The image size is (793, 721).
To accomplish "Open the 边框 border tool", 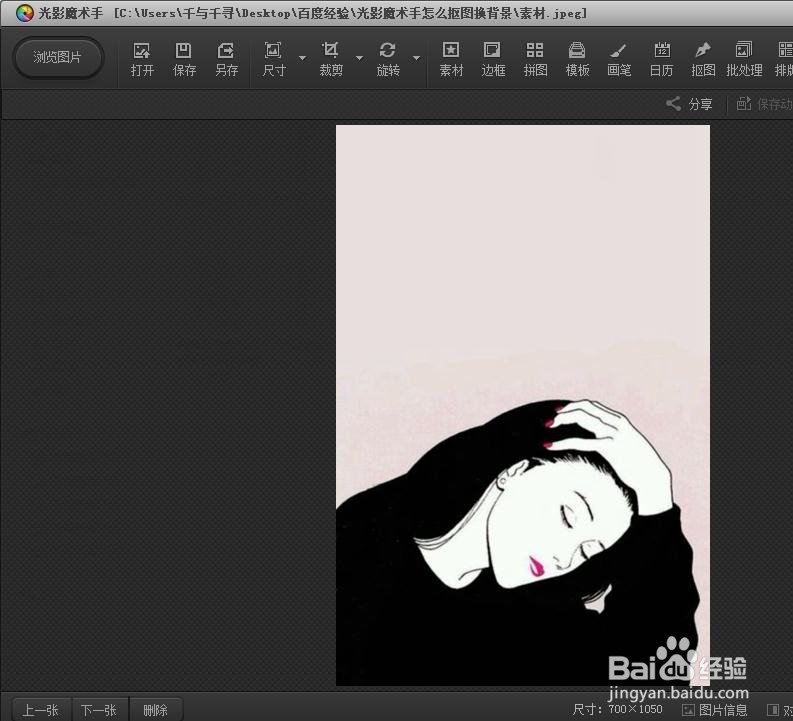I will click(x=493, y=59).
